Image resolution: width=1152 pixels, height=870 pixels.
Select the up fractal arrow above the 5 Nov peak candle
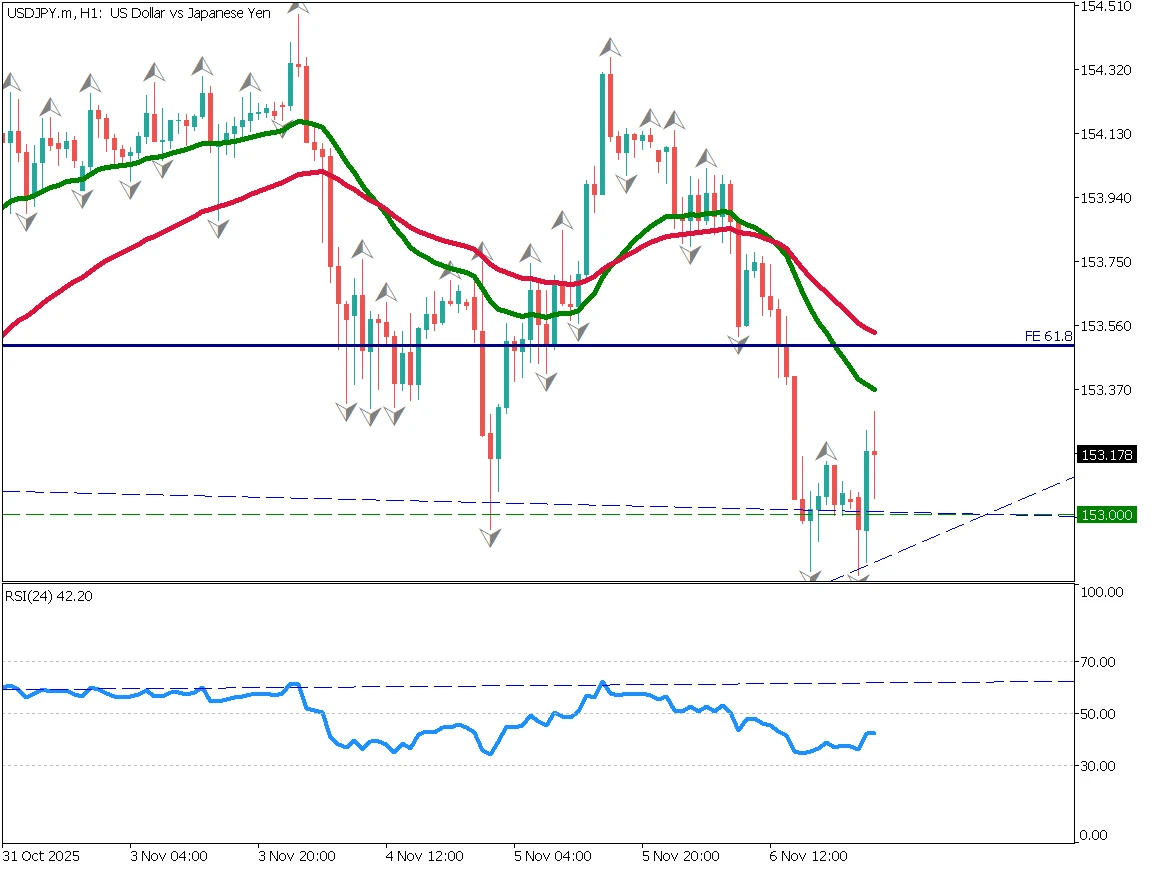click(x=610, y=47)
